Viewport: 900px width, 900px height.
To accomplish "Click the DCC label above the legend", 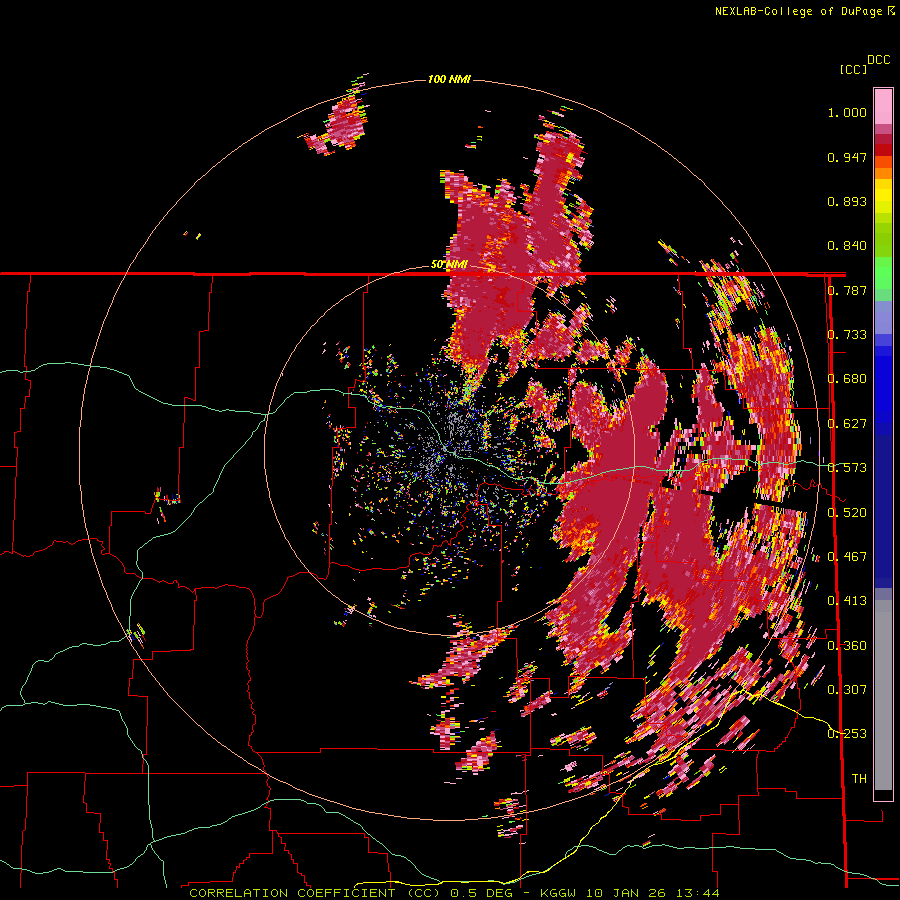I will 878,60.
